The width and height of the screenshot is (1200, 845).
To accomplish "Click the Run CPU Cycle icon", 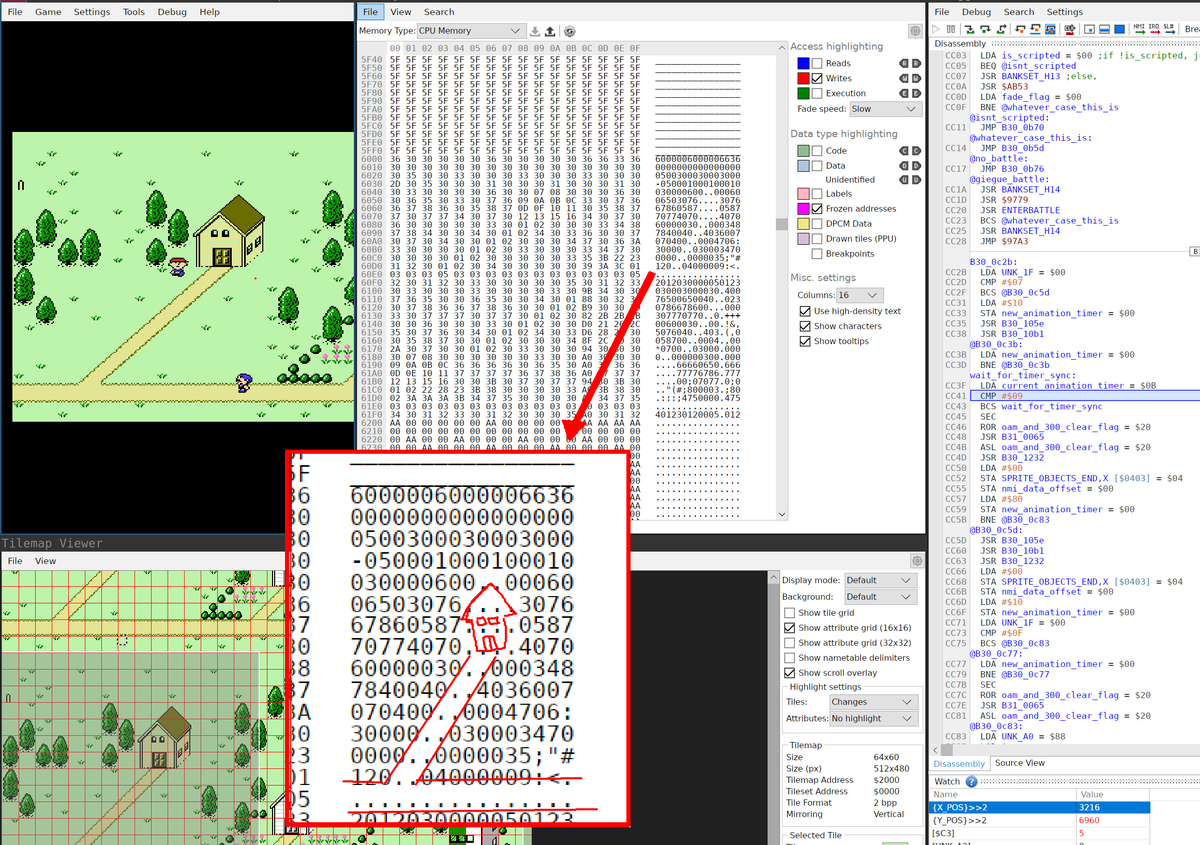I will (x=1070, y=29).
